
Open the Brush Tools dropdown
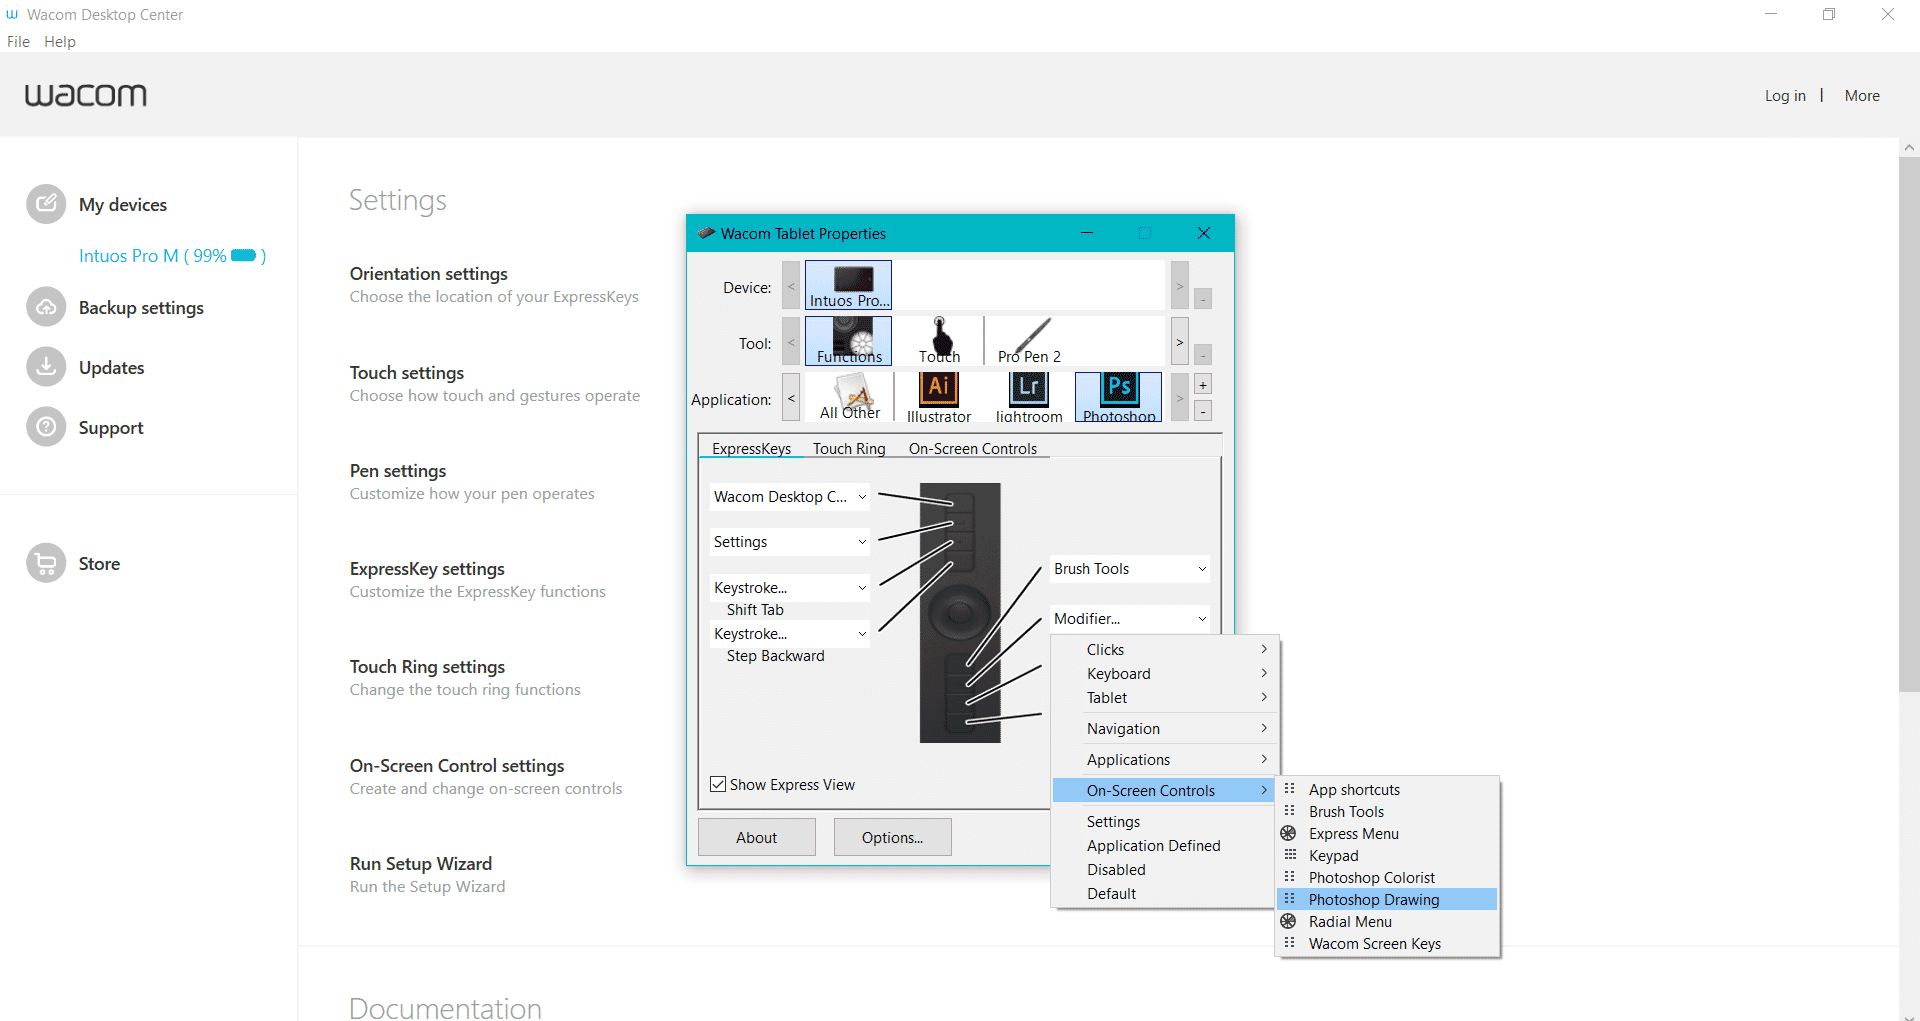click(x=1130, y=569)
